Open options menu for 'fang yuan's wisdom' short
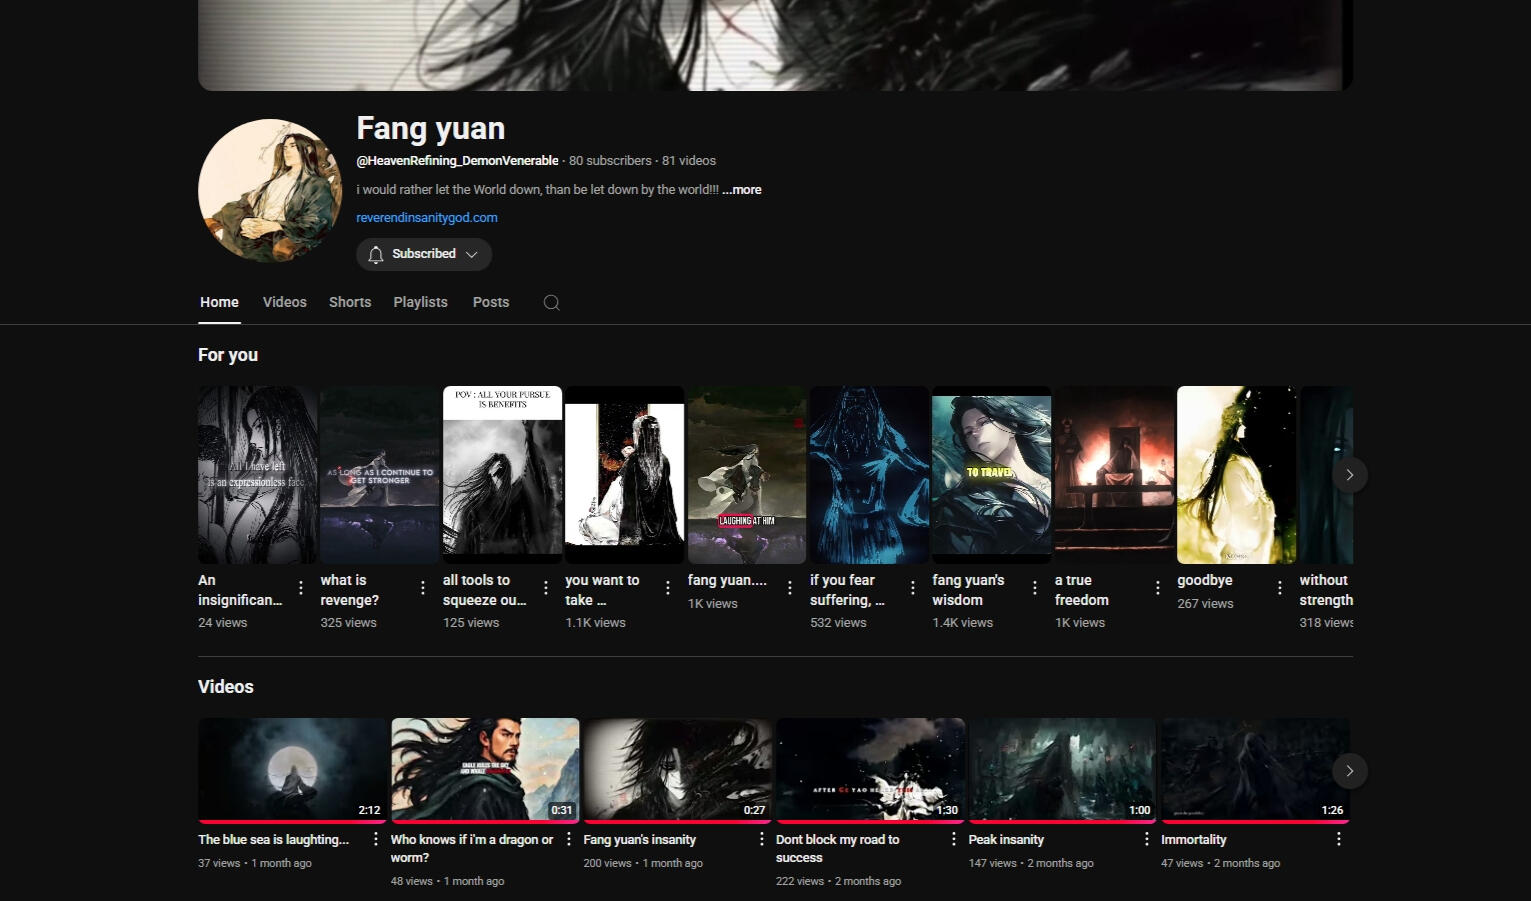 click(1035, 588)
